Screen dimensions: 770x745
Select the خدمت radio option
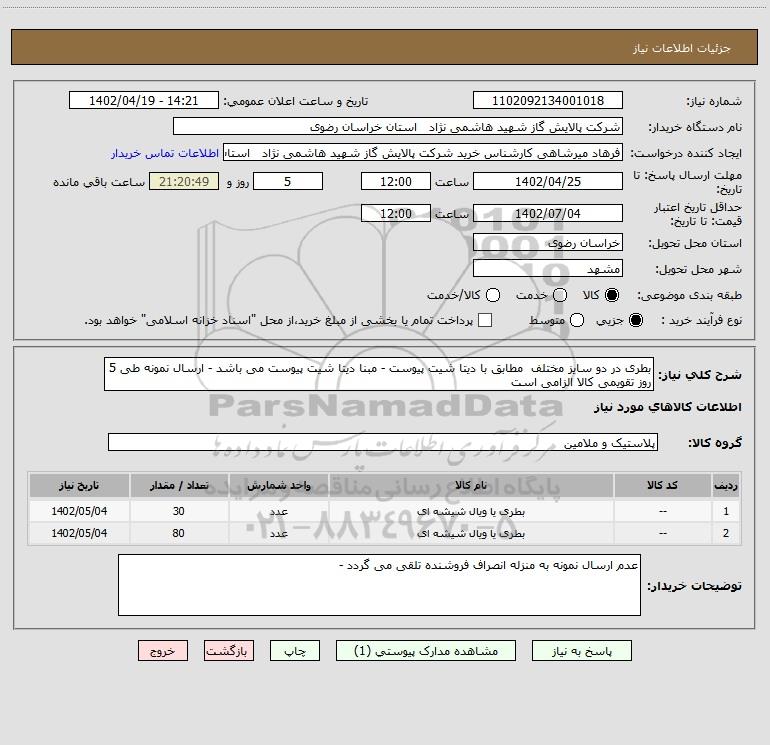point(559,296)
